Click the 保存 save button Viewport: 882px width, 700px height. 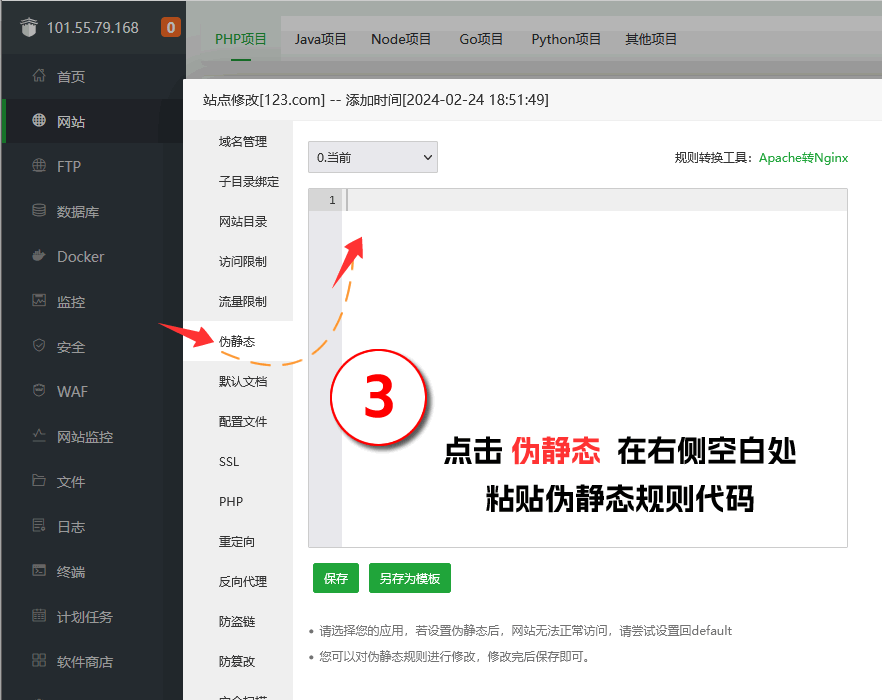click(x=335, y=578)
